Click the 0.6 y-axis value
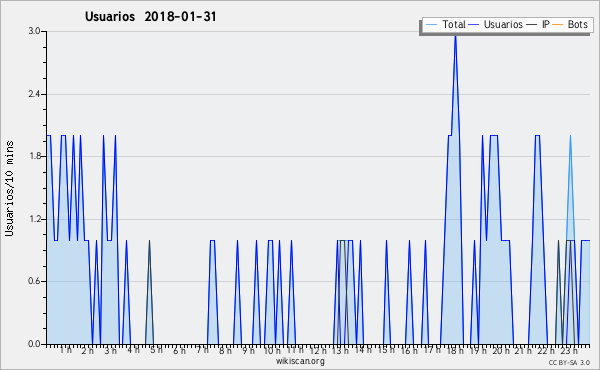 point(34,281)
